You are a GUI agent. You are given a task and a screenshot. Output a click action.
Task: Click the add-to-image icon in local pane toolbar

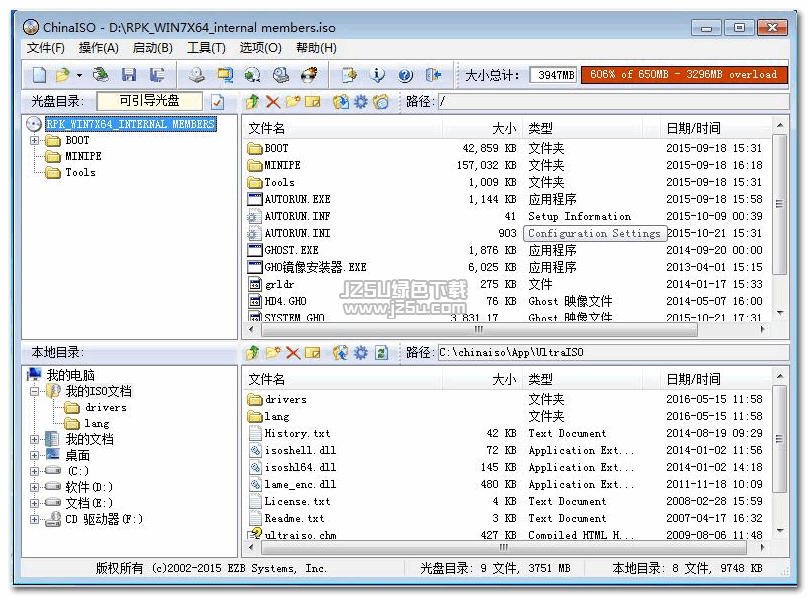(x=340, y=353)
